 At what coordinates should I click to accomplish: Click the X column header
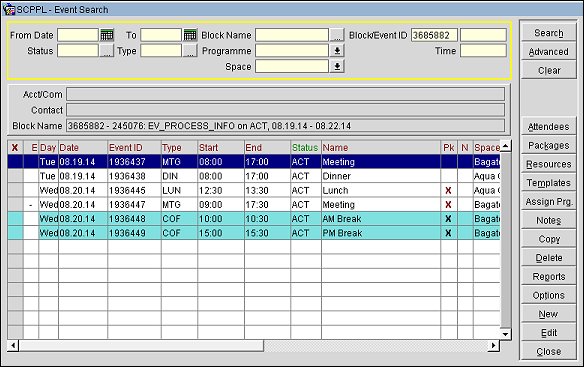point(15,148)
